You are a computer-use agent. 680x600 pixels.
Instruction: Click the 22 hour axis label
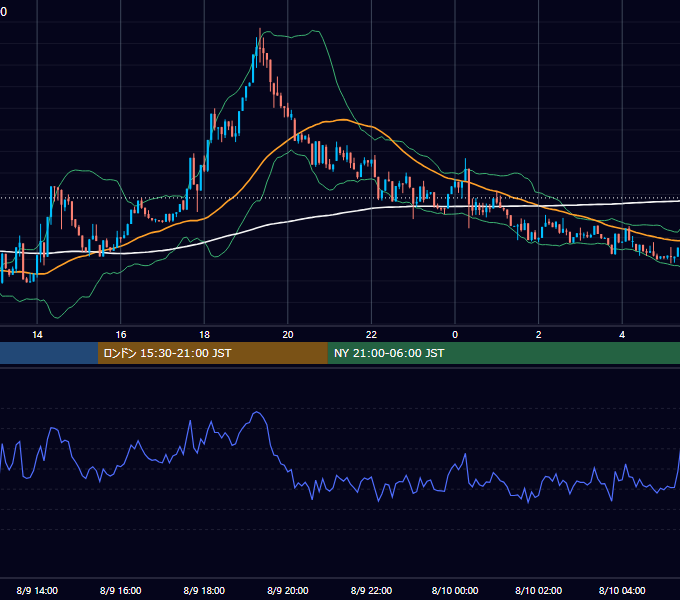click(x=371, y=335)
